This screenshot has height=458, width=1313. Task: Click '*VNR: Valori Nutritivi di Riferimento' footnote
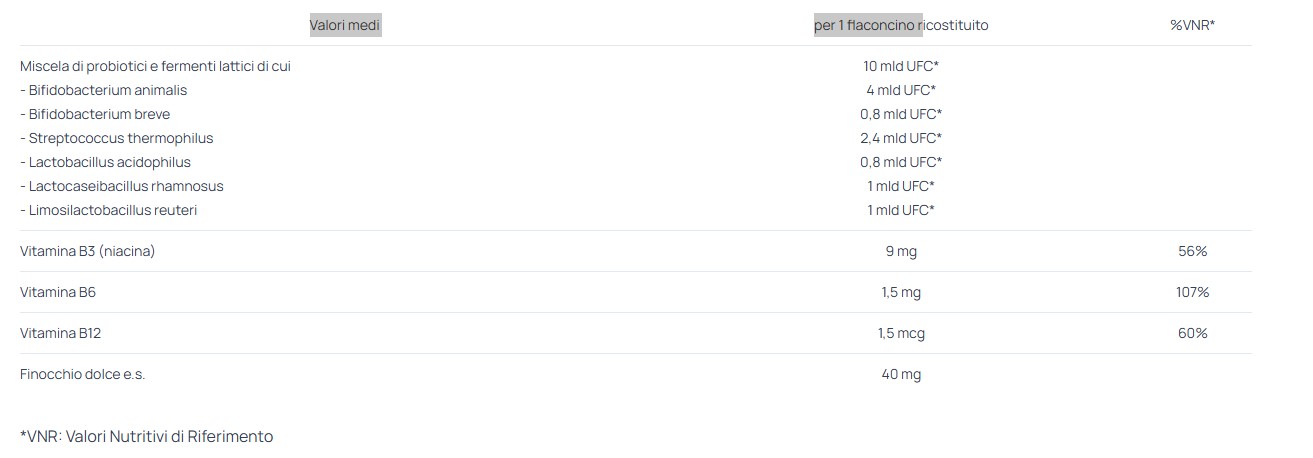(x=146, y=436)
